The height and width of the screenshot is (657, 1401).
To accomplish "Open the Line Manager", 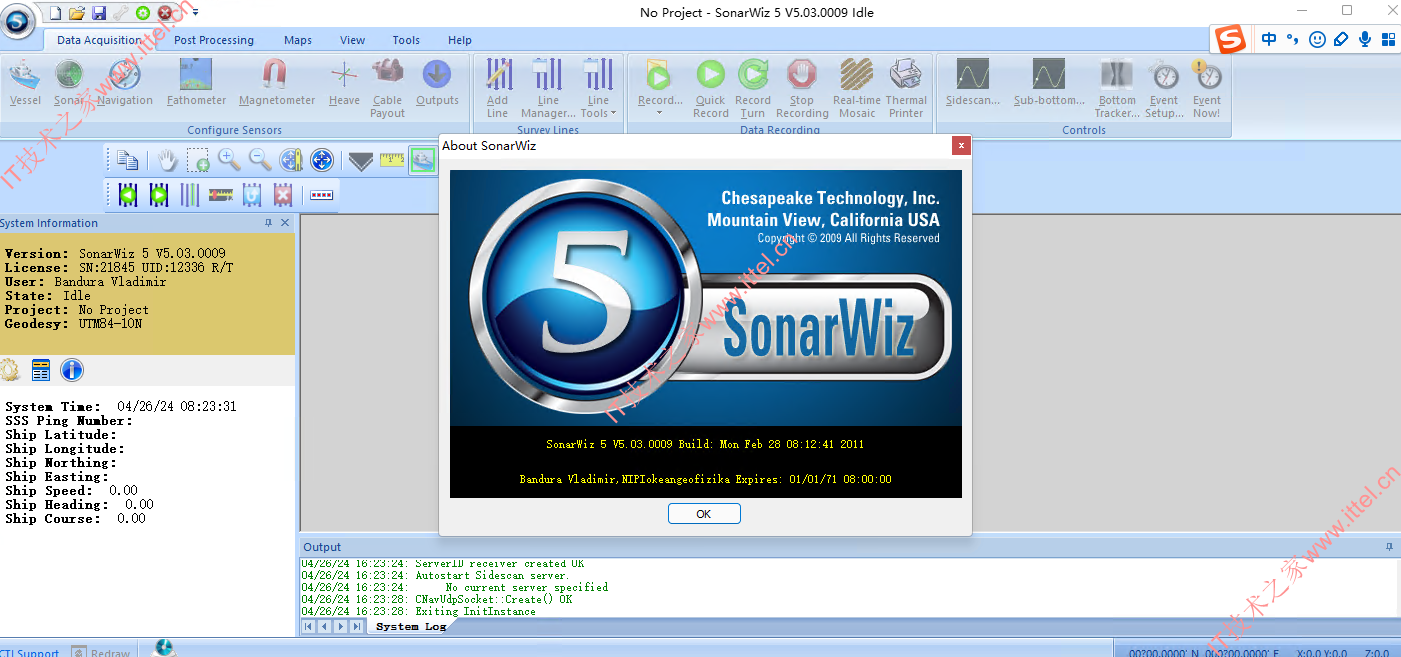I will coord(548,88).
